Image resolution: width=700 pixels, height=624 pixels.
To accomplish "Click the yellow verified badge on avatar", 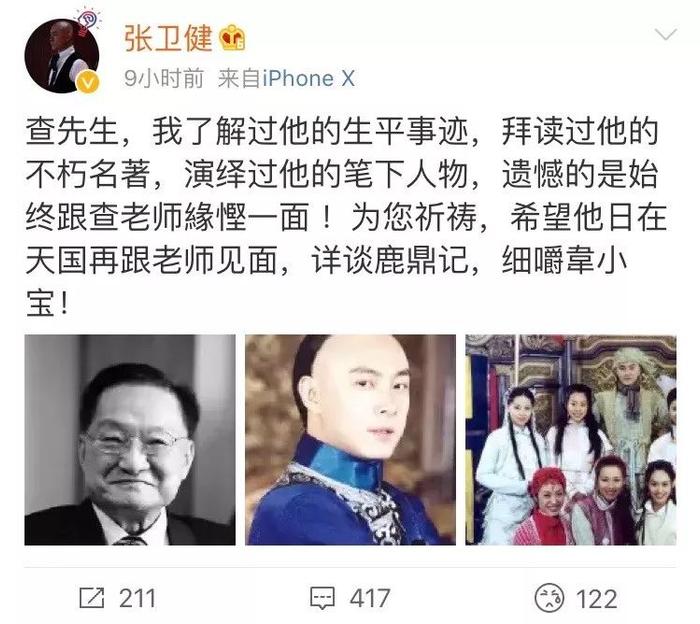I will (88, 82).
